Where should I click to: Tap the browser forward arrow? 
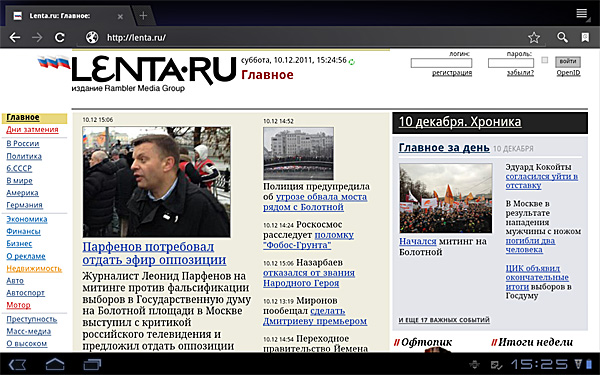point(37,38)
